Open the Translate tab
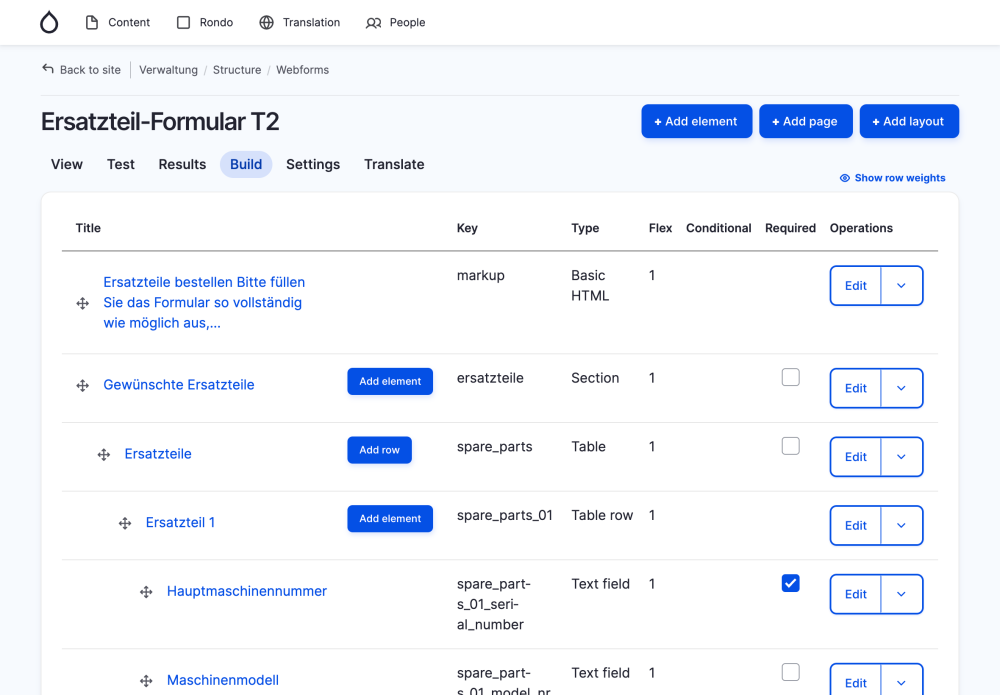 (x=394, y=164)
